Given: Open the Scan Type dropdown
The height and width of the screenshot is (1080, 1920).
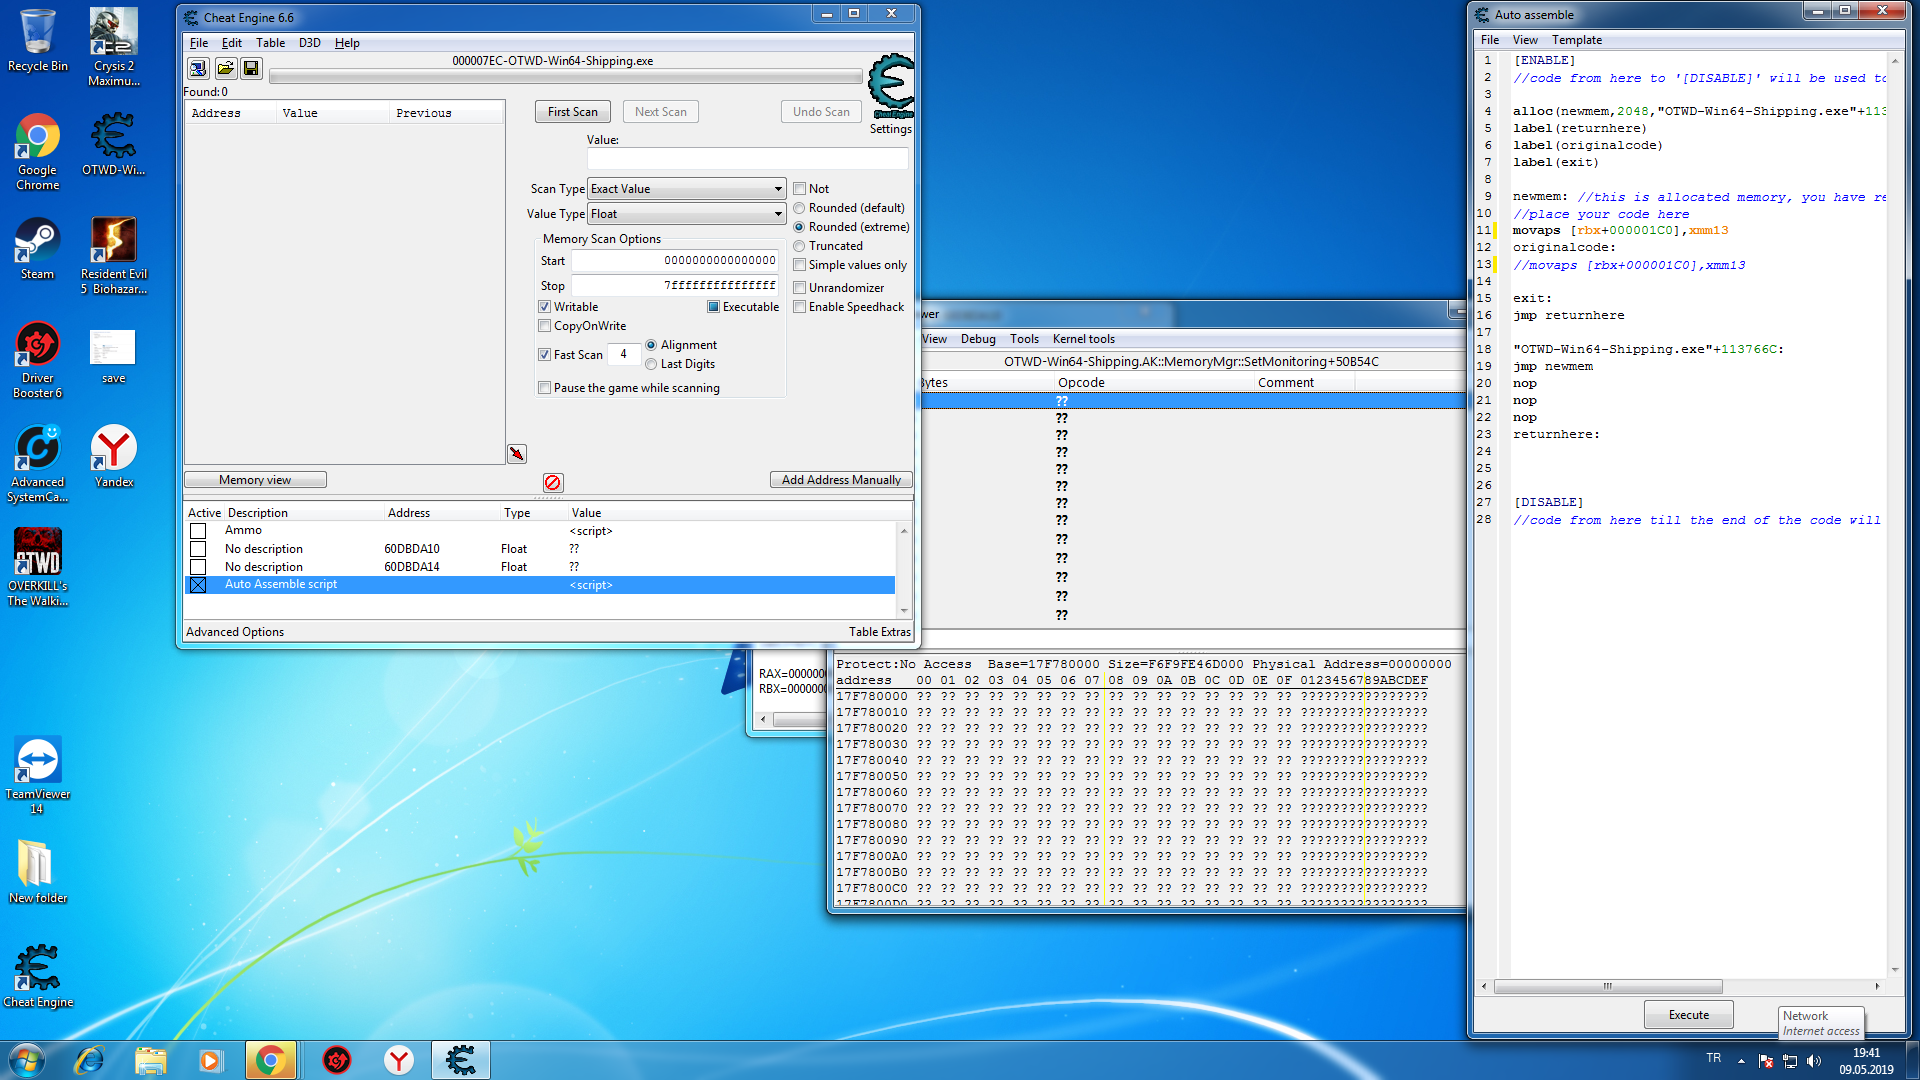Looking at the screenshot, I should [x=686, y=189].
